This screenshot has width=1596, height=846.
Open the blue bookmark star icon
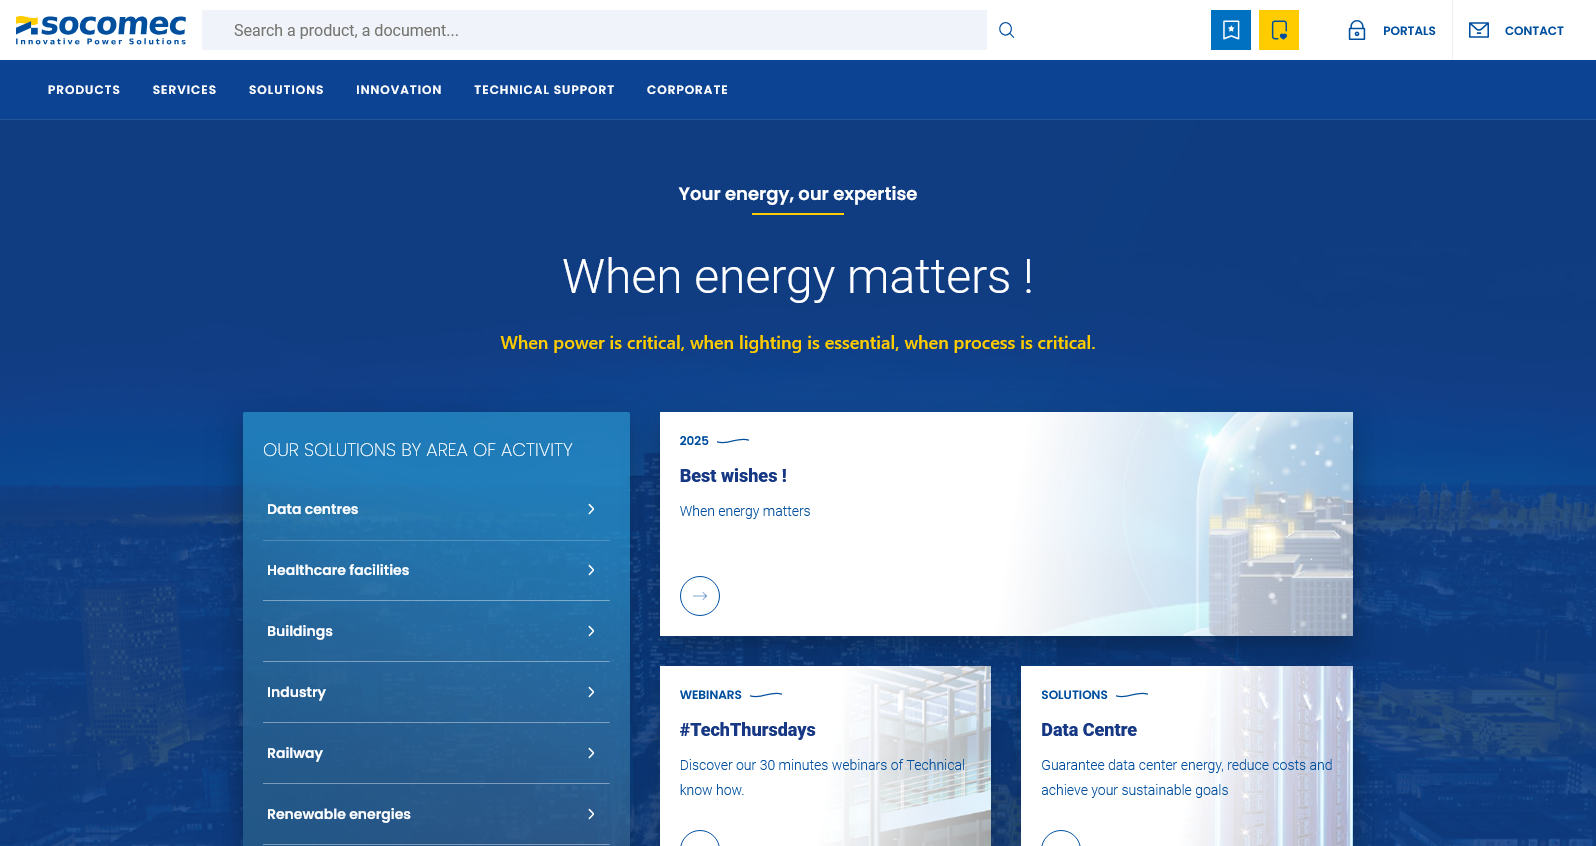pos(1230,30)
